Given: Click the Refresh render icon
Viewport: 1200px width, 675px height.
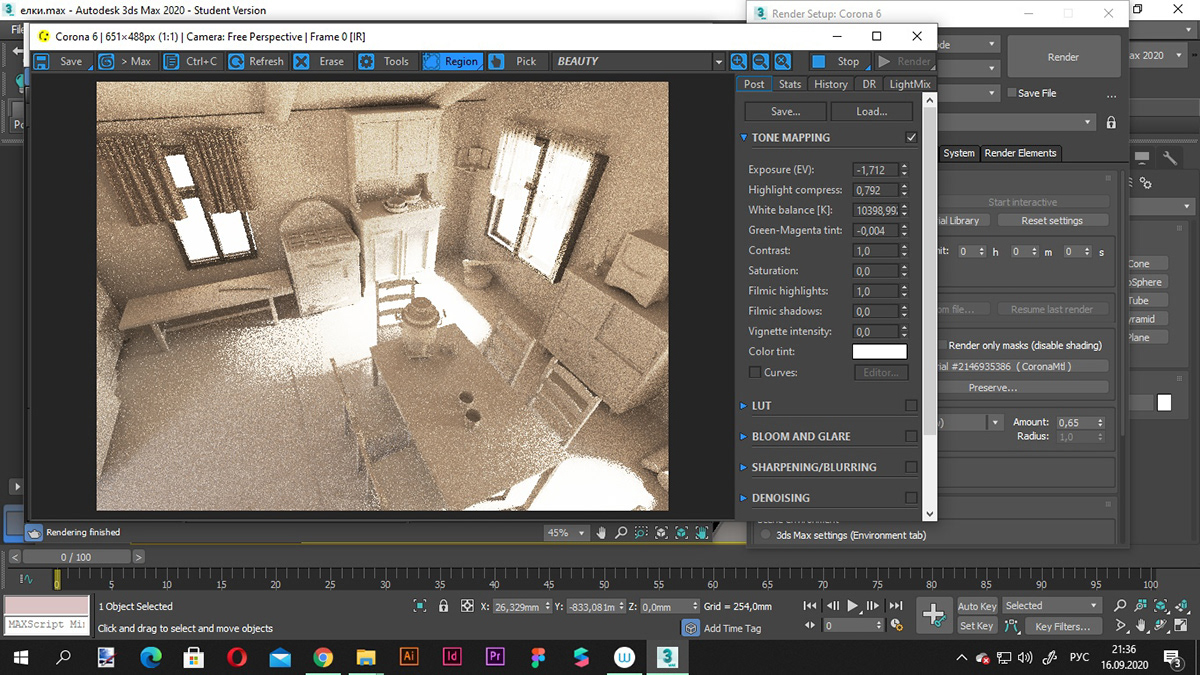Looking at the screenshot, I should point(236,62).
